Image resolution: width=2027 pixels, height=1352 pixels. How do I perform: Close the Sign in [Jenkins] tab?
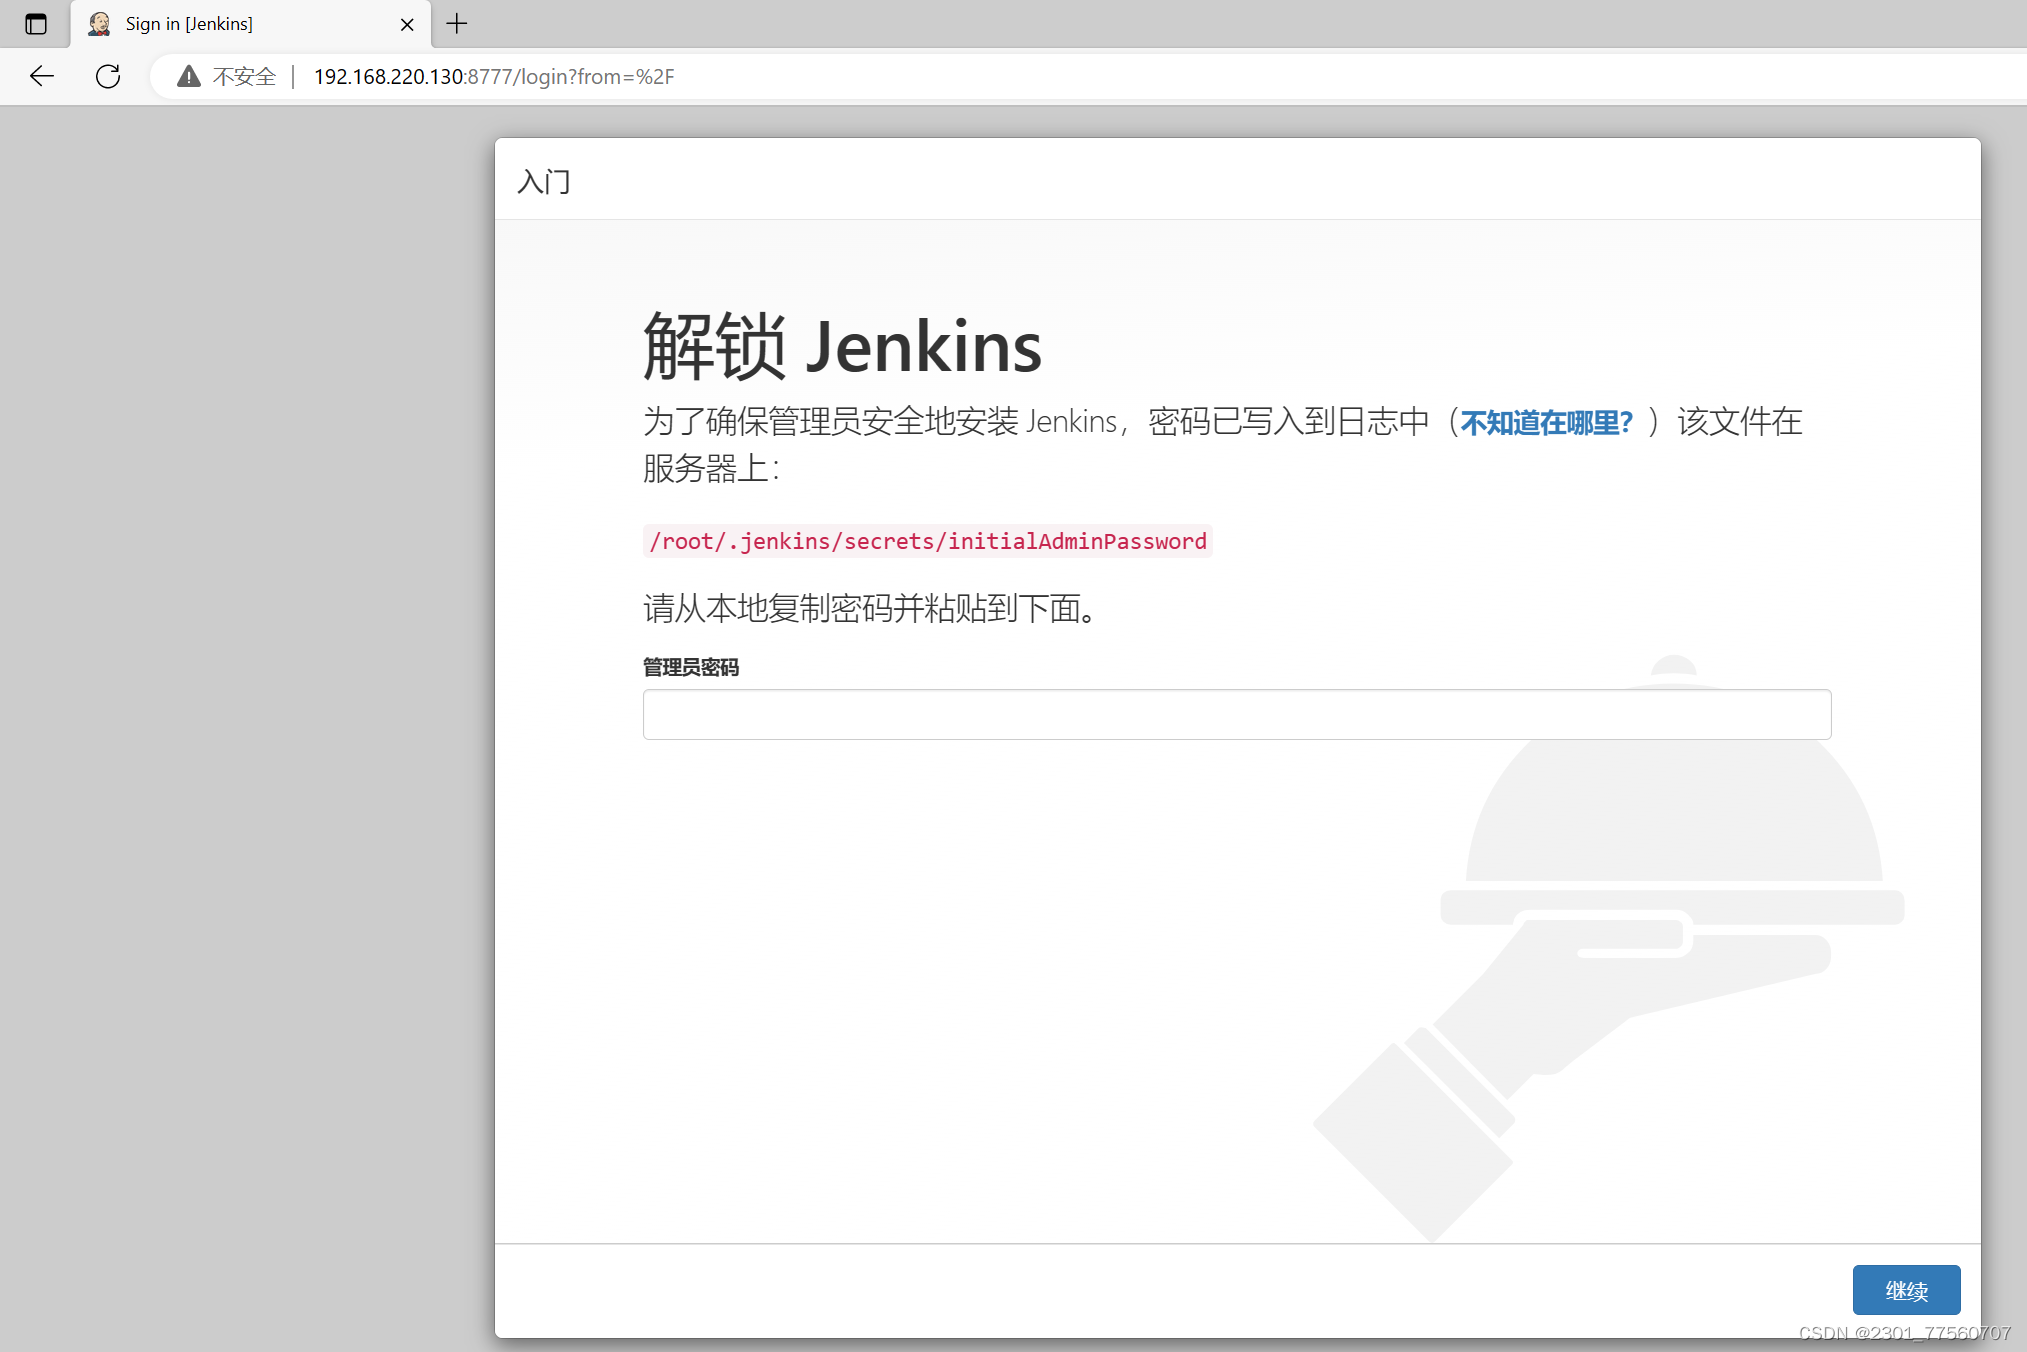tap(407, 24)
